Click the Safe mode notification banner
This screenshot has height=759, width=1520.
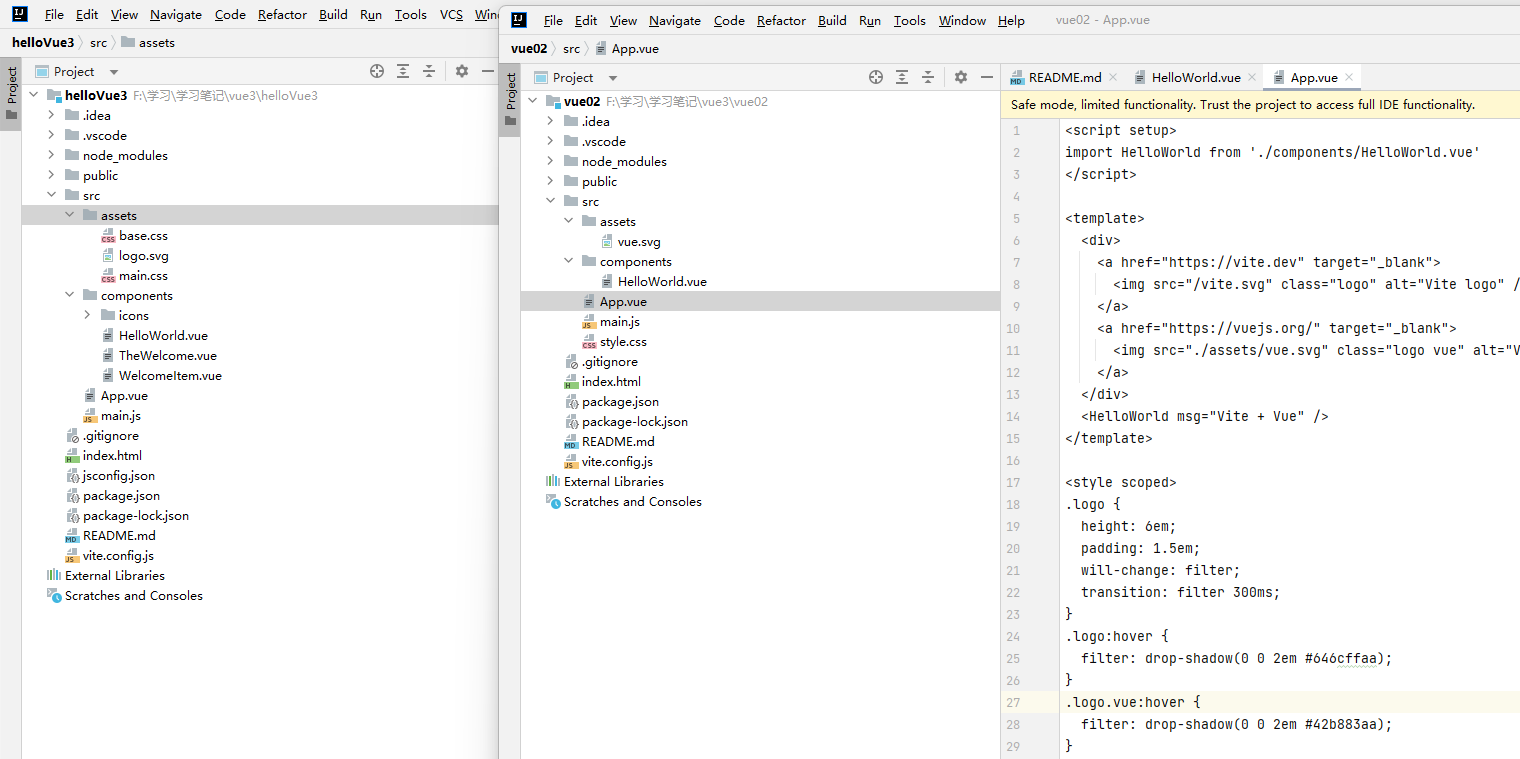[1260, 104]
